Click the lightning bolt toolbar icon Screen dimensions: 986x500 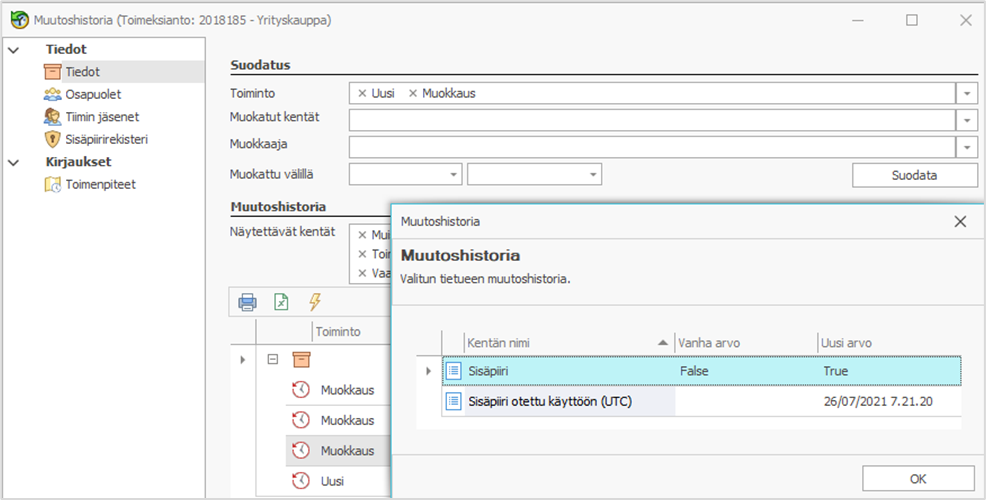315,301
